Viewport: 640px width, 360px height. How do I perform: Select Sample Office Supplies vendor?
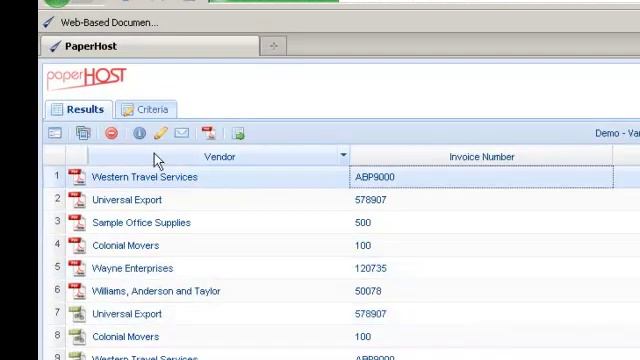(x=141, y=223)
